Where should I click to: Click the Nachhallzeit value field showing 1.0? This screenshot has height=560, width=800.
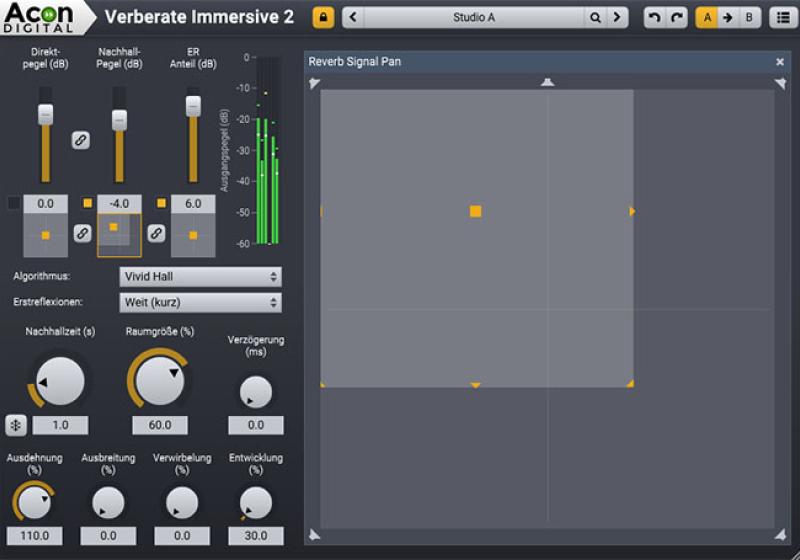pos(60,425)
